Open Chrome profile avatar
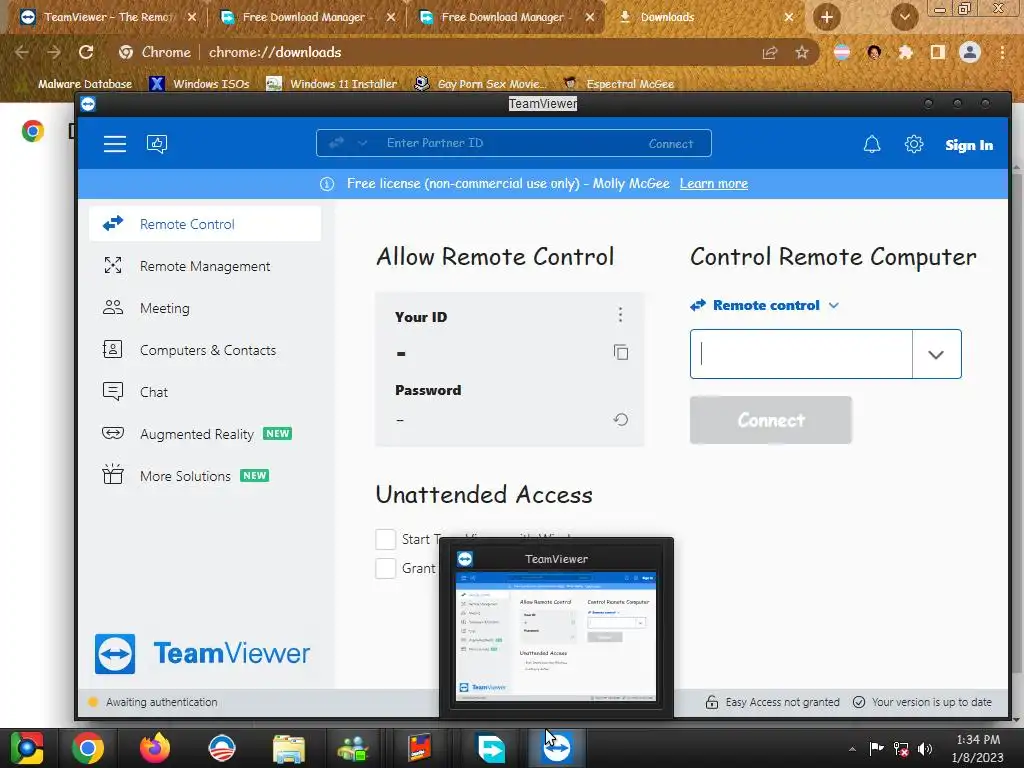Image resolution: width=1024 pixels, height=768 pixels. coord(970,52)
